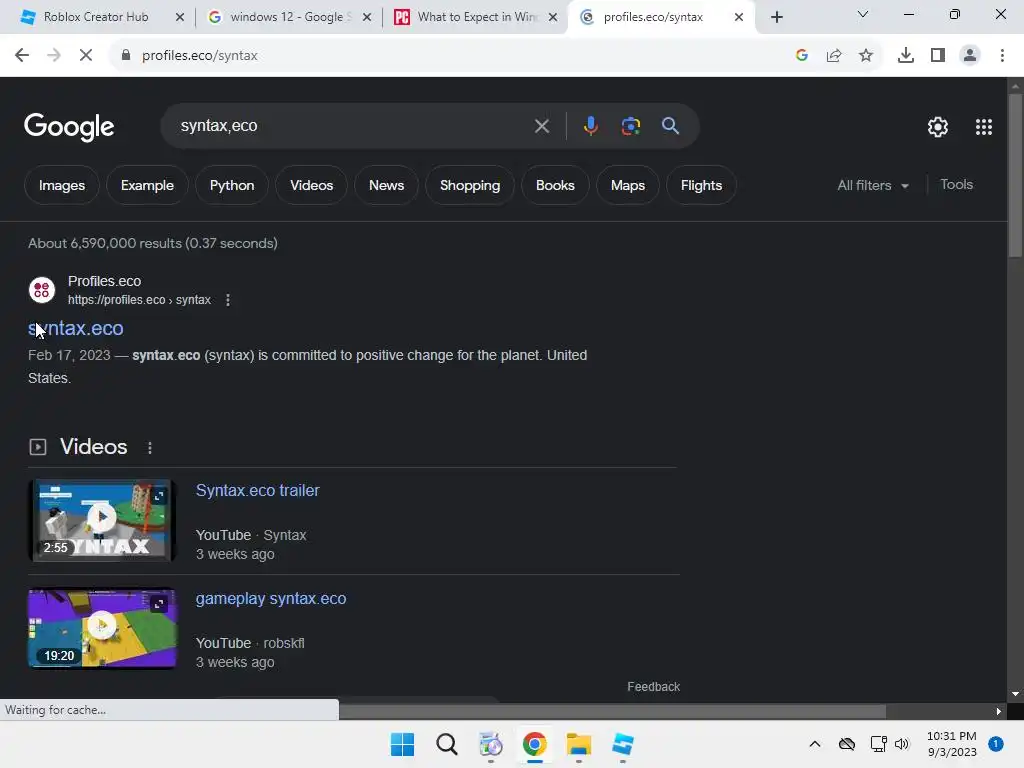Click the magnifier search button

671,125
